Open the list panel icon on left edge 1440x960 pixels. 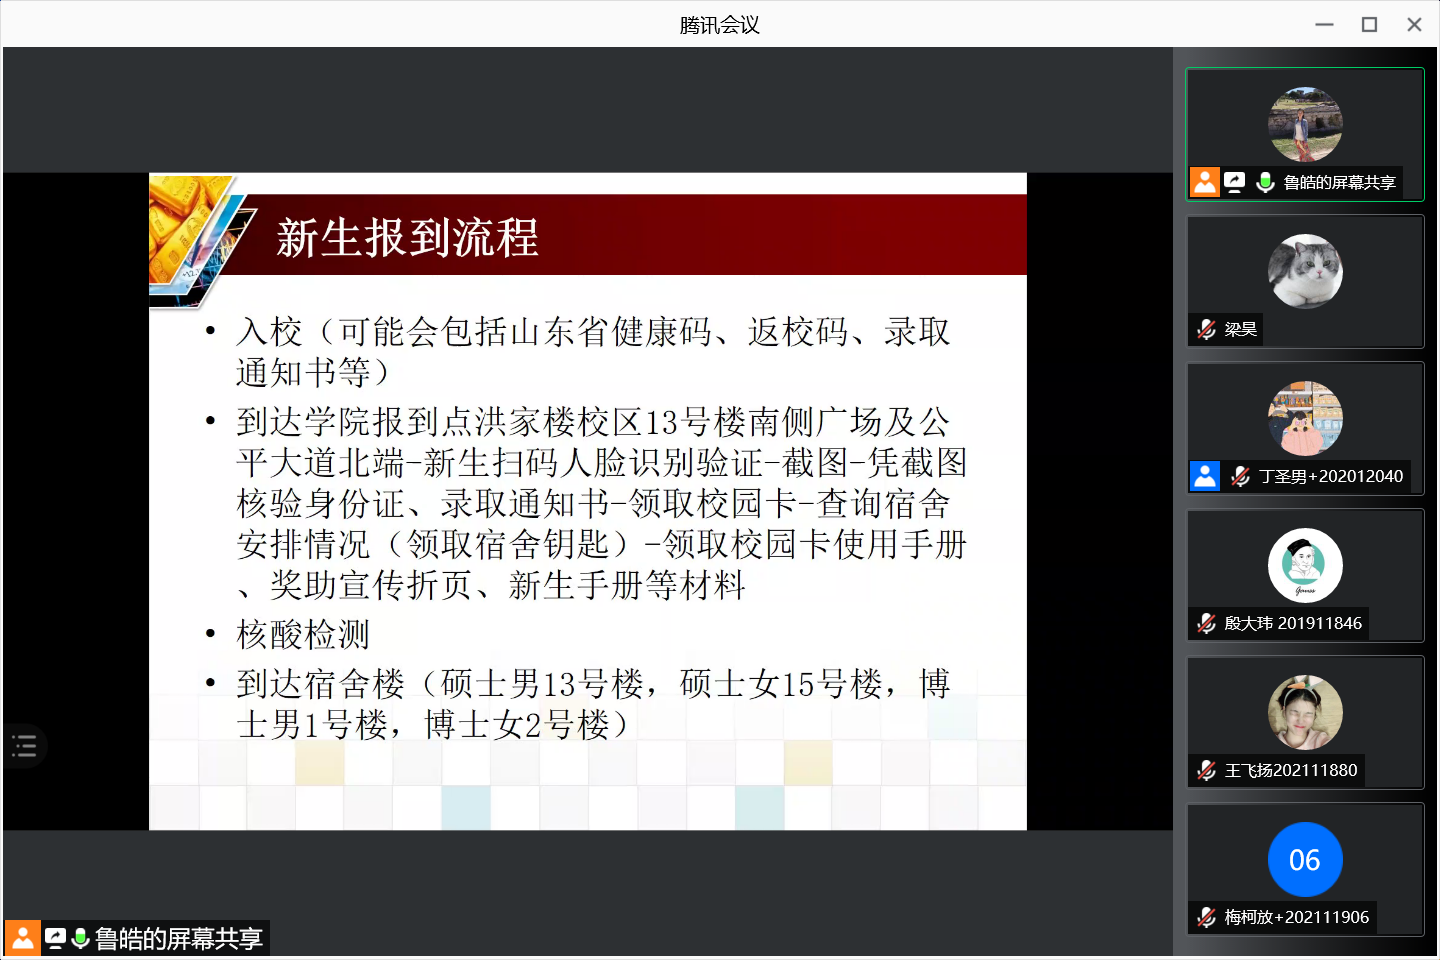[24, 746]
